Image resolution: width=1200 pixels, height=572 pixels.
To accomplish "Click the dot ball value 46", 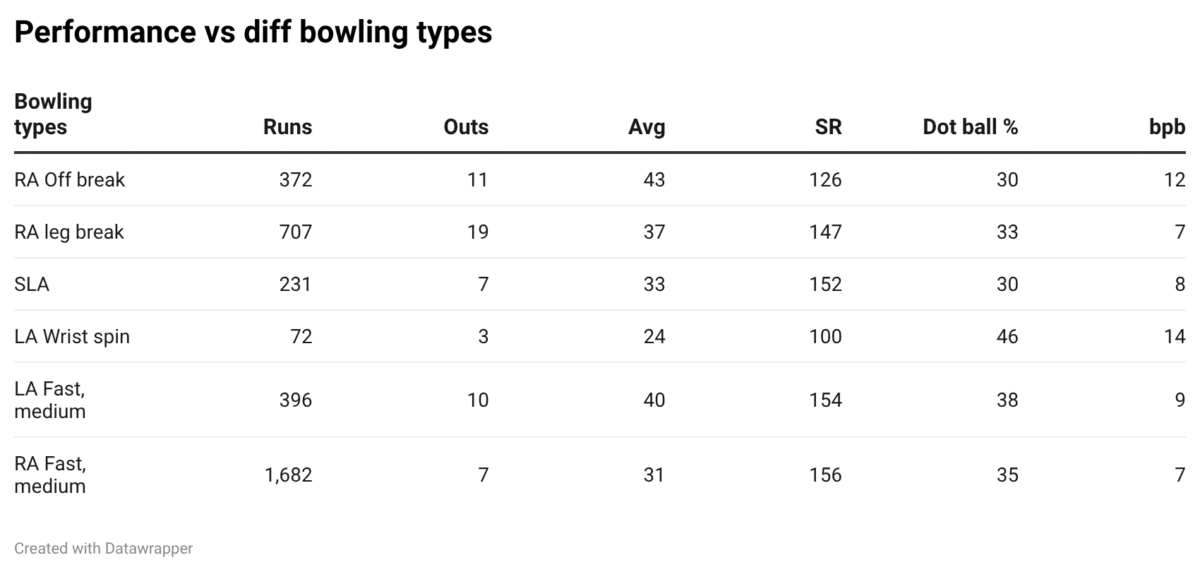I will 1007,336.
